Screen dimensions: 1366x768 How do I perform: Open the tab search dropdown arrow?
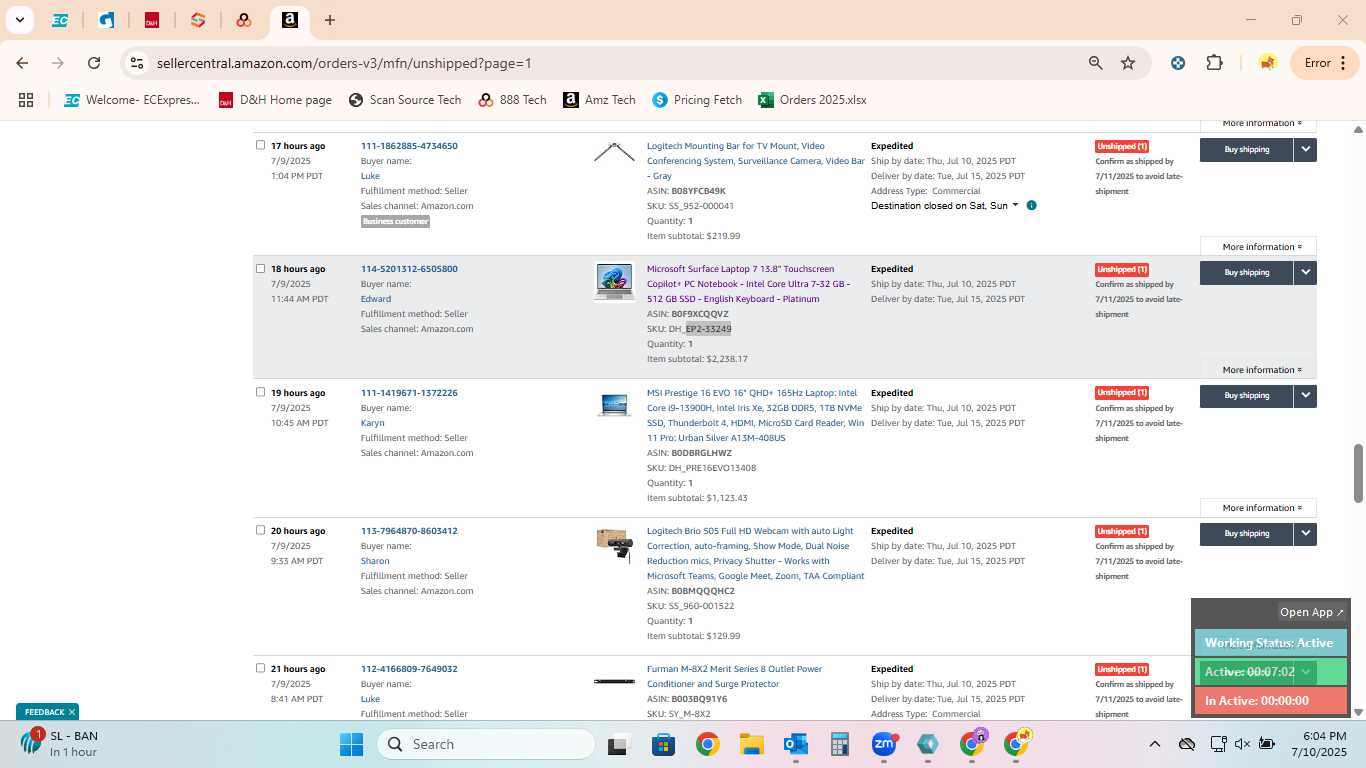click(x=19, y=20)
